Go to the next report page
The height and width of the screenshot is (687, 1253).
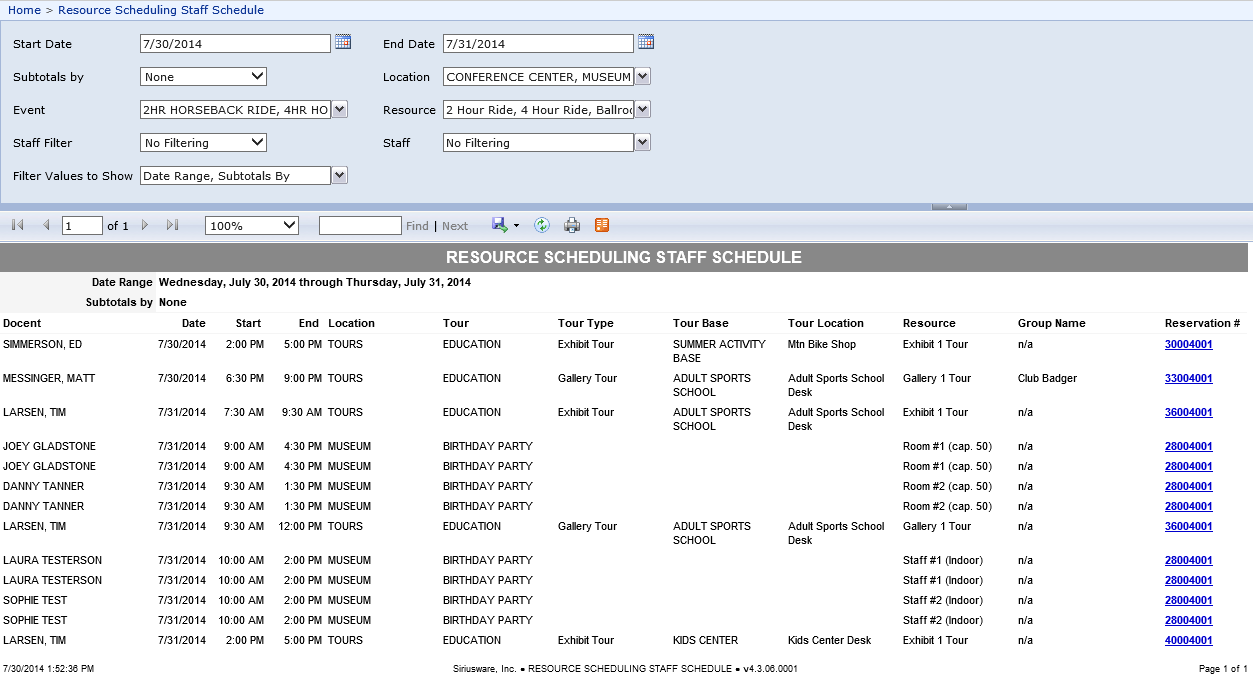click(145, 225)
